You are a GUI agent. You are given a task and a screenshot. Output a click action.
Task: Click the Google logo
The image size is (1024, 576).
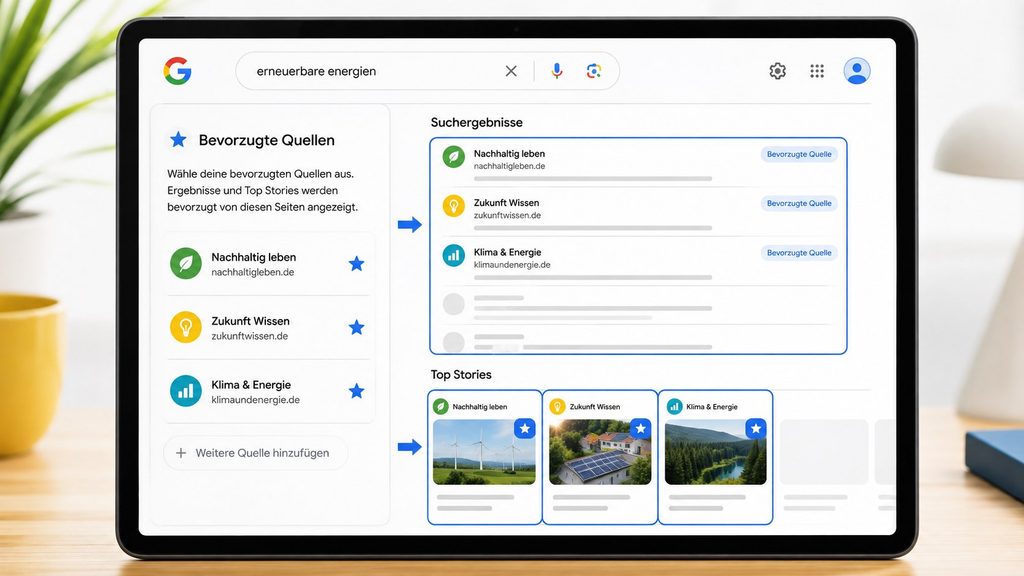click(x=177, y=71)
